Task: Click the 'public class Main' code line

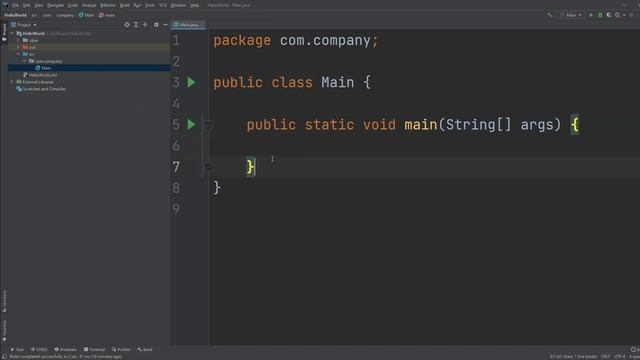Action: [x=292, y=82]
